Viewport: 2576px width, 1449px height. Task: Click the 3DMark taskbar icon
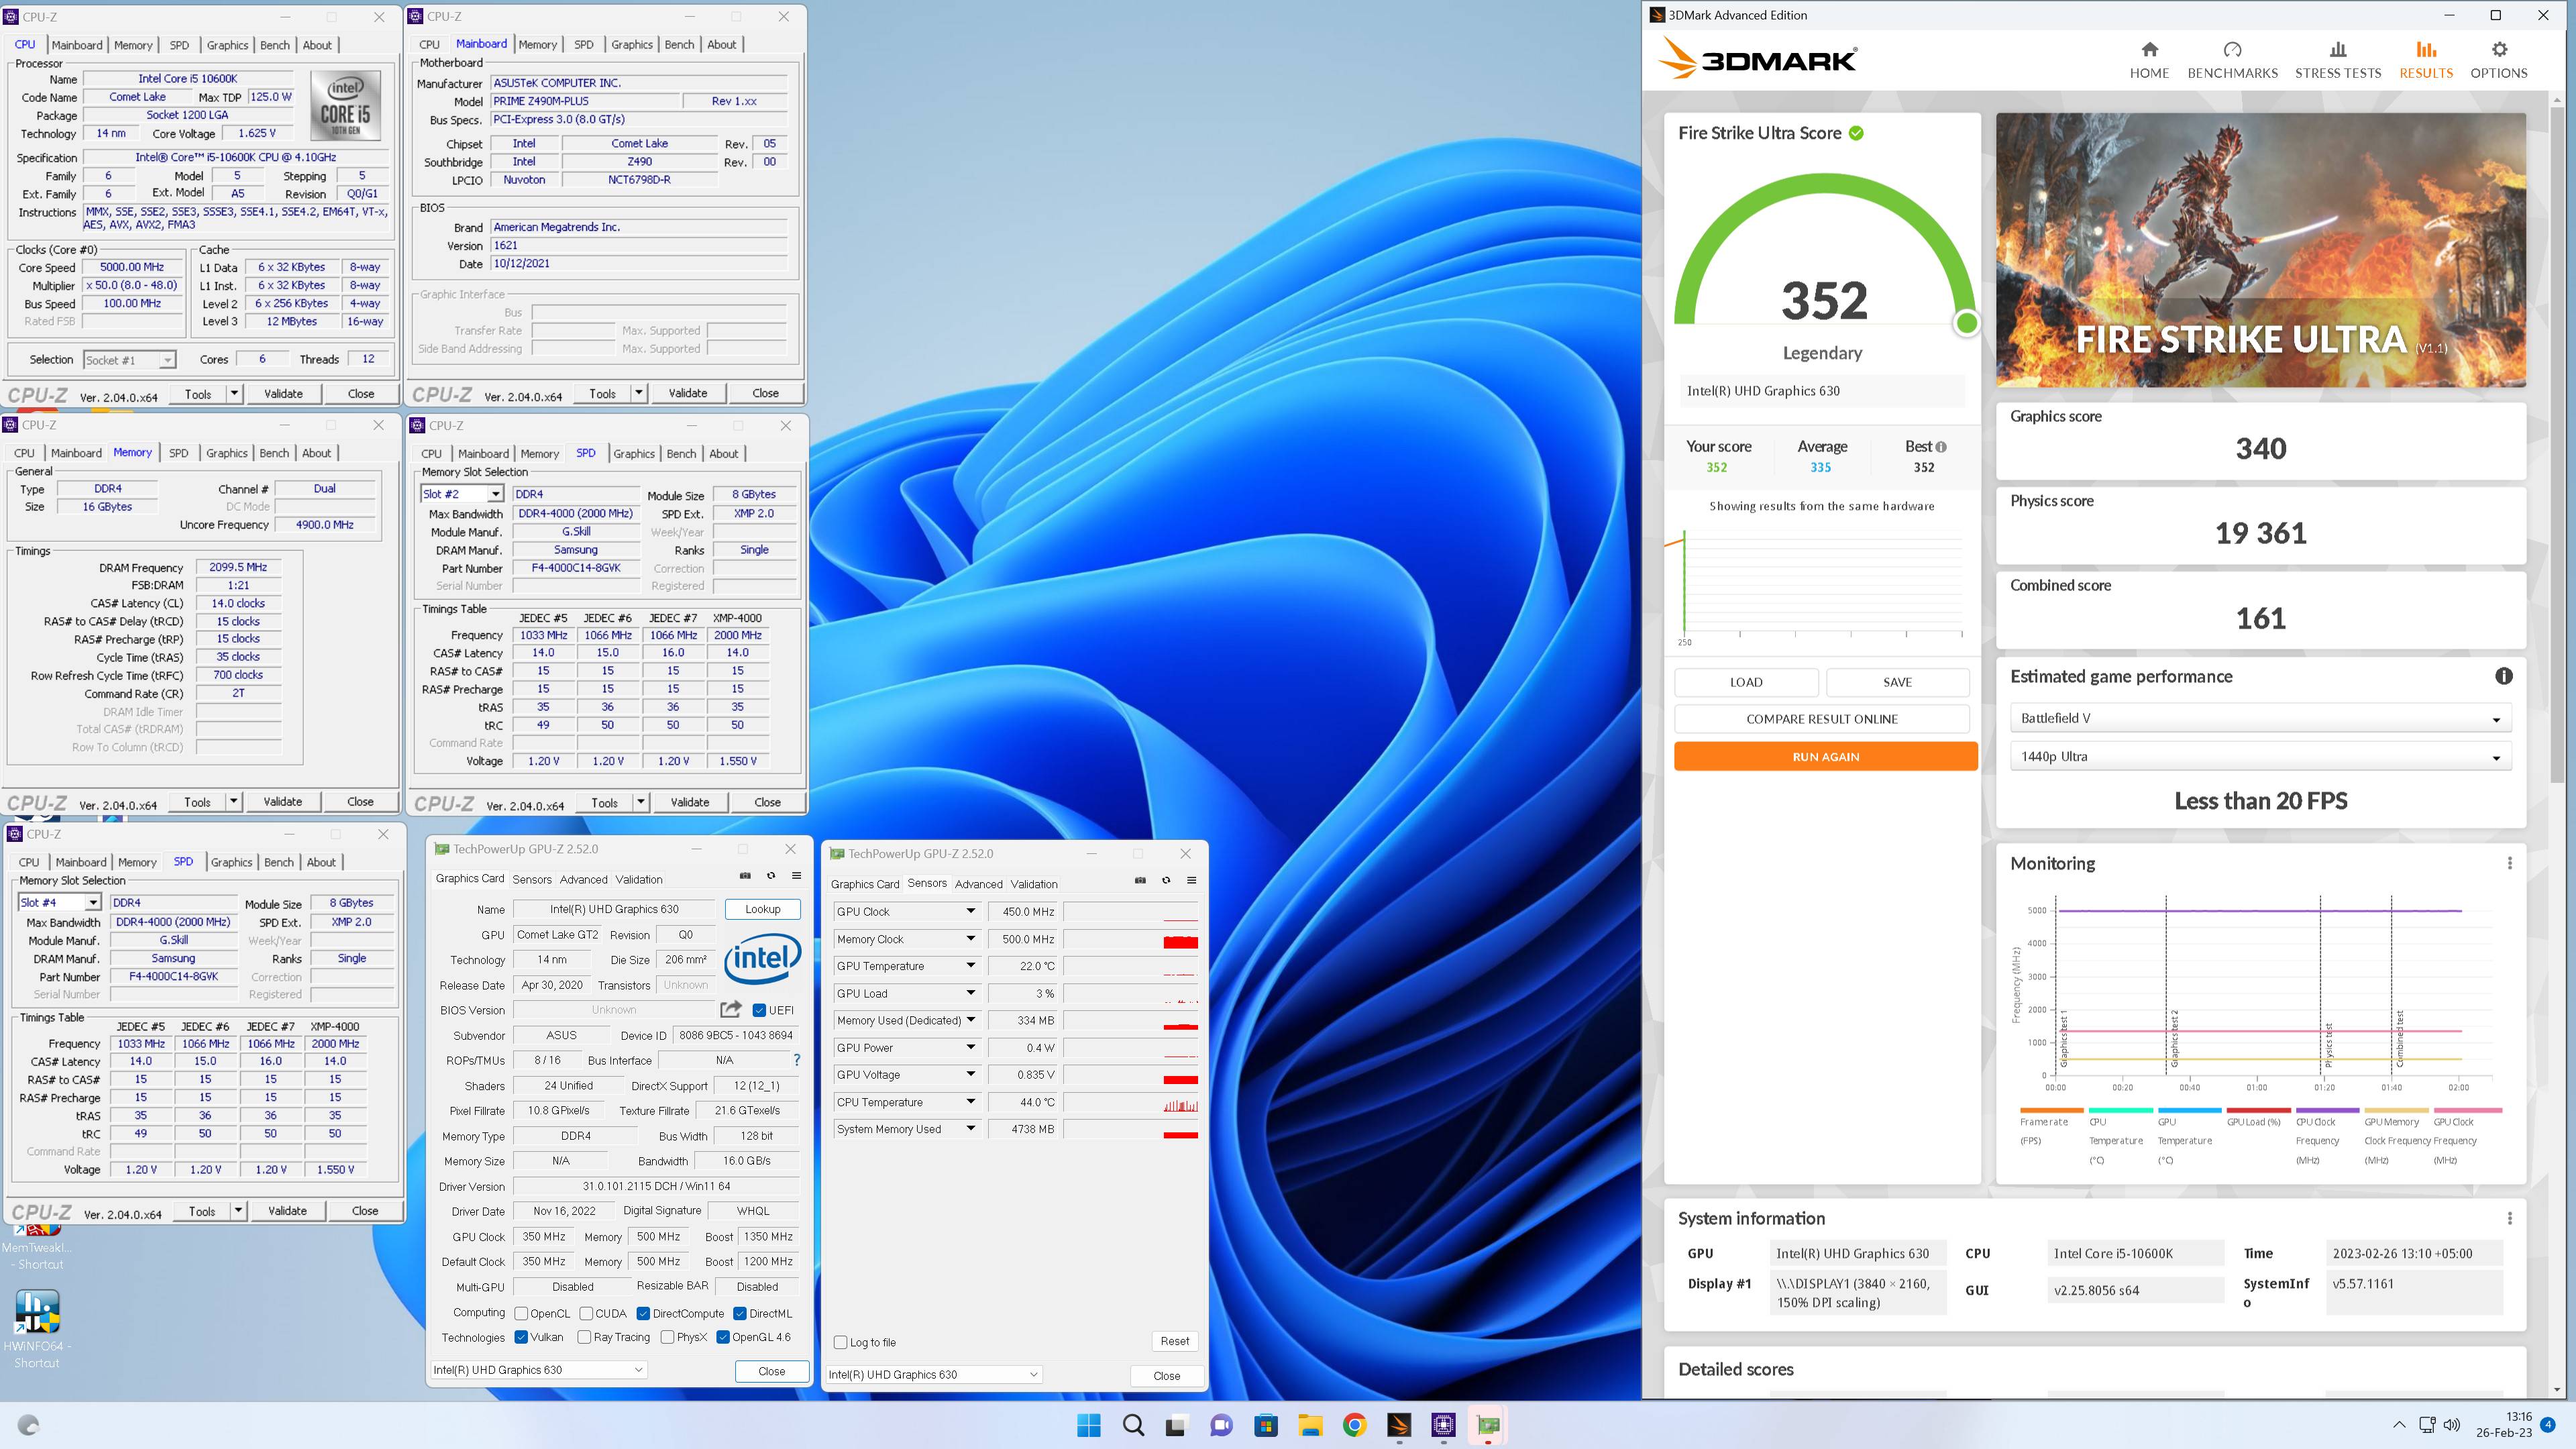point(1399,1425)
